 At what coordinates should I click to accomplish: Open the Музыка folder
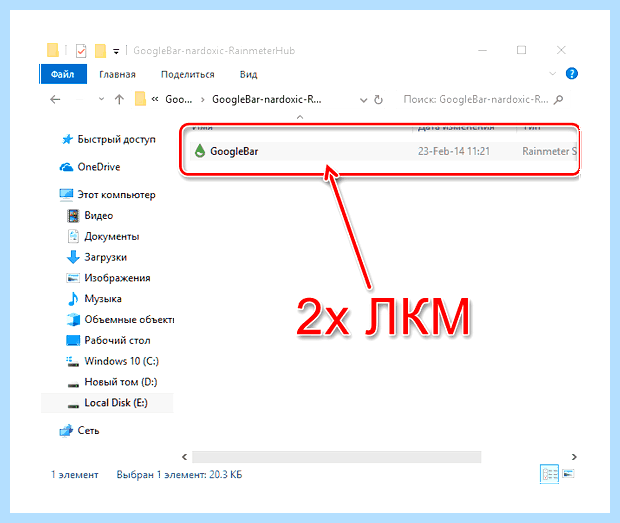(103, 299)
